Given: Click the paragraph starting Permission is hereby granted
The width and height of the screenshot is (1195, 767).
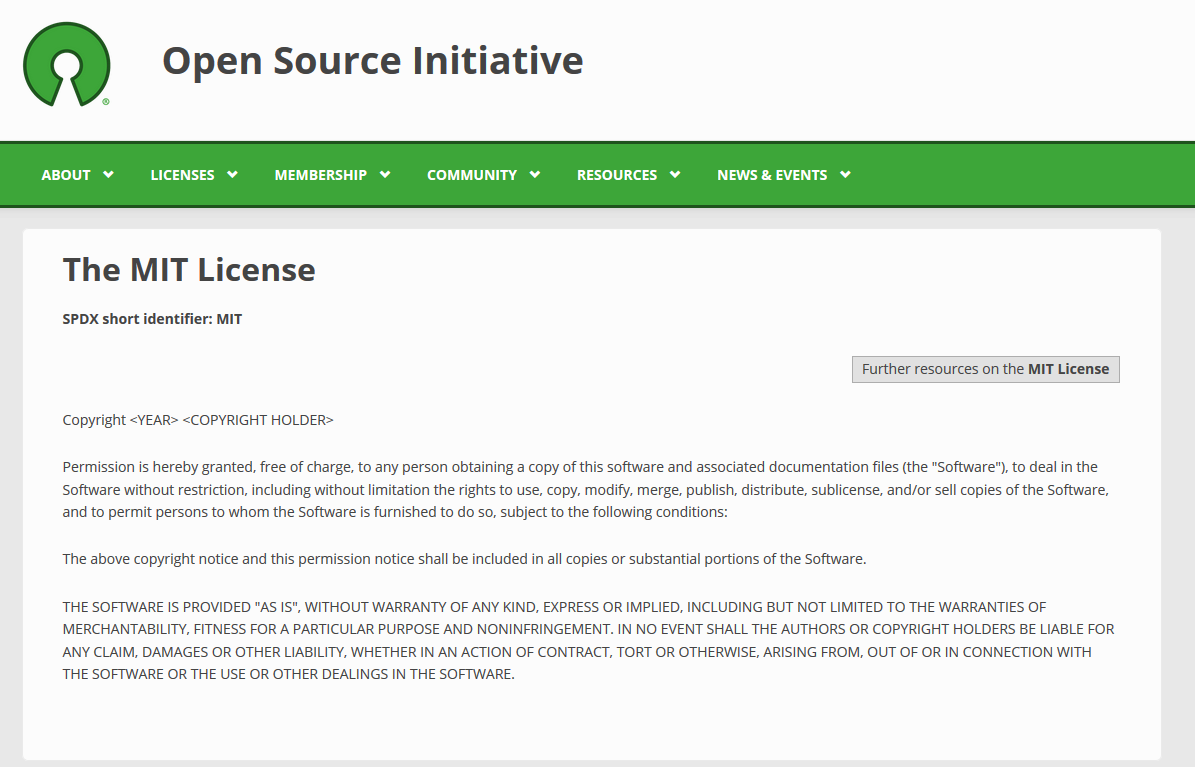Looking at the screenshot, I should pyautogui.click(x=585, y=489).
